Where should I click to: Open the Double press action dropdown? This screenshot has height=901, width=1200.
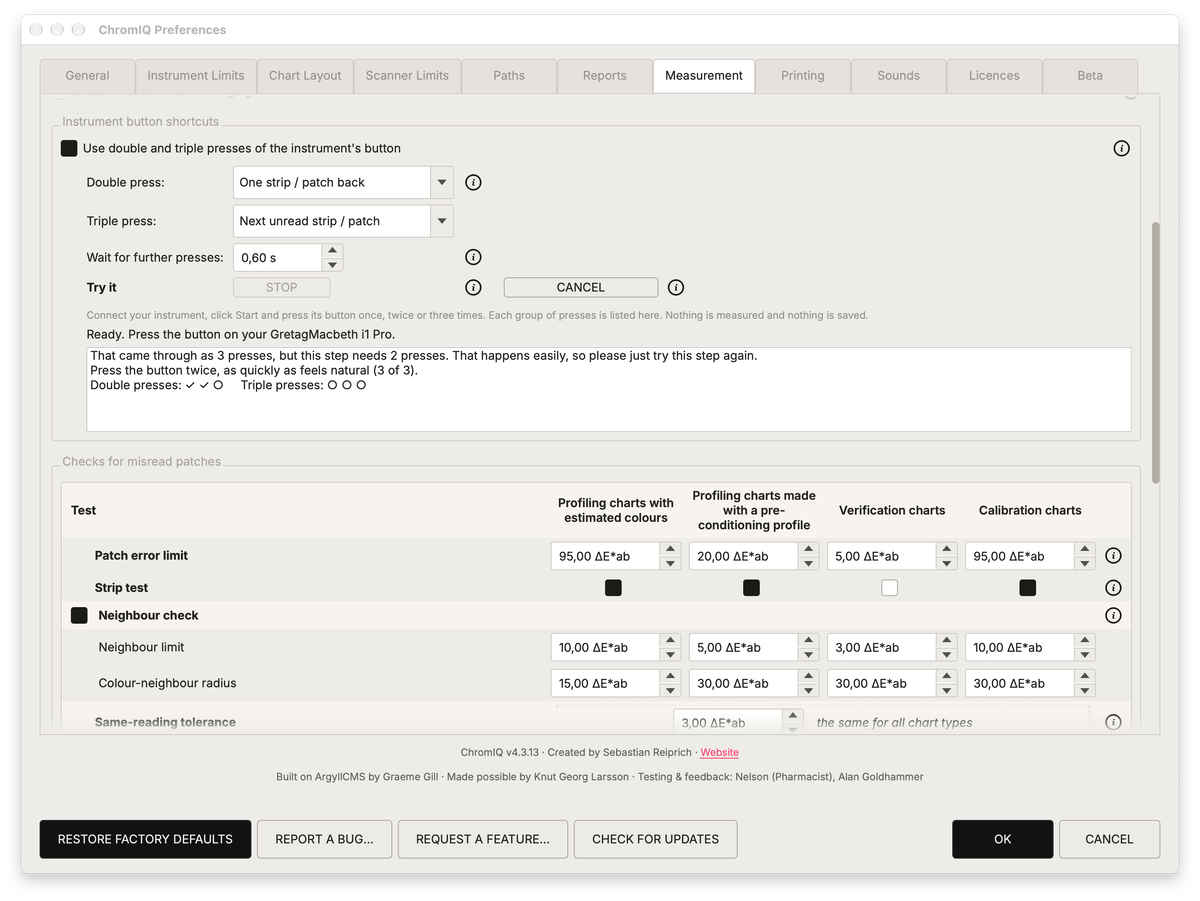click(x=343, y=183)
